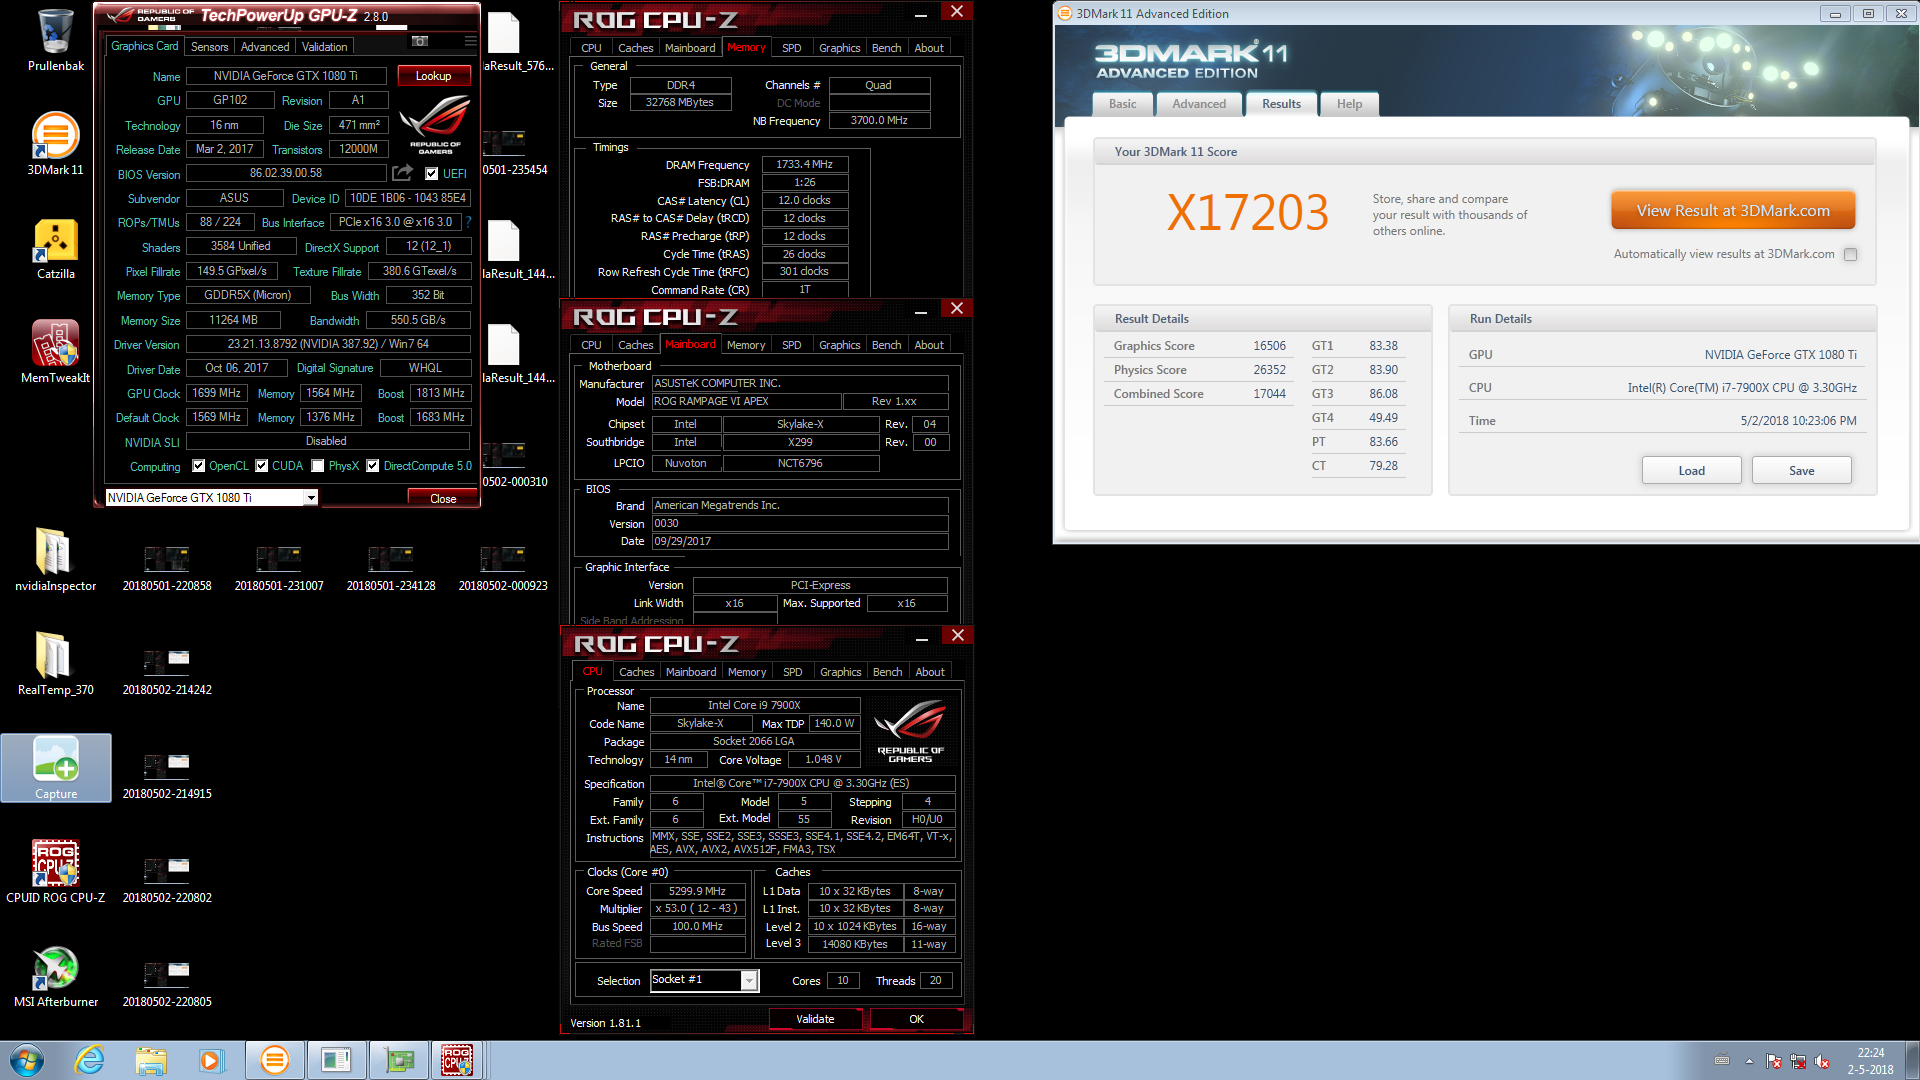Toggle the DirectCompute 5.0 checkbox
This screenshot has width=1920, height=1080.
click(372, 466)
